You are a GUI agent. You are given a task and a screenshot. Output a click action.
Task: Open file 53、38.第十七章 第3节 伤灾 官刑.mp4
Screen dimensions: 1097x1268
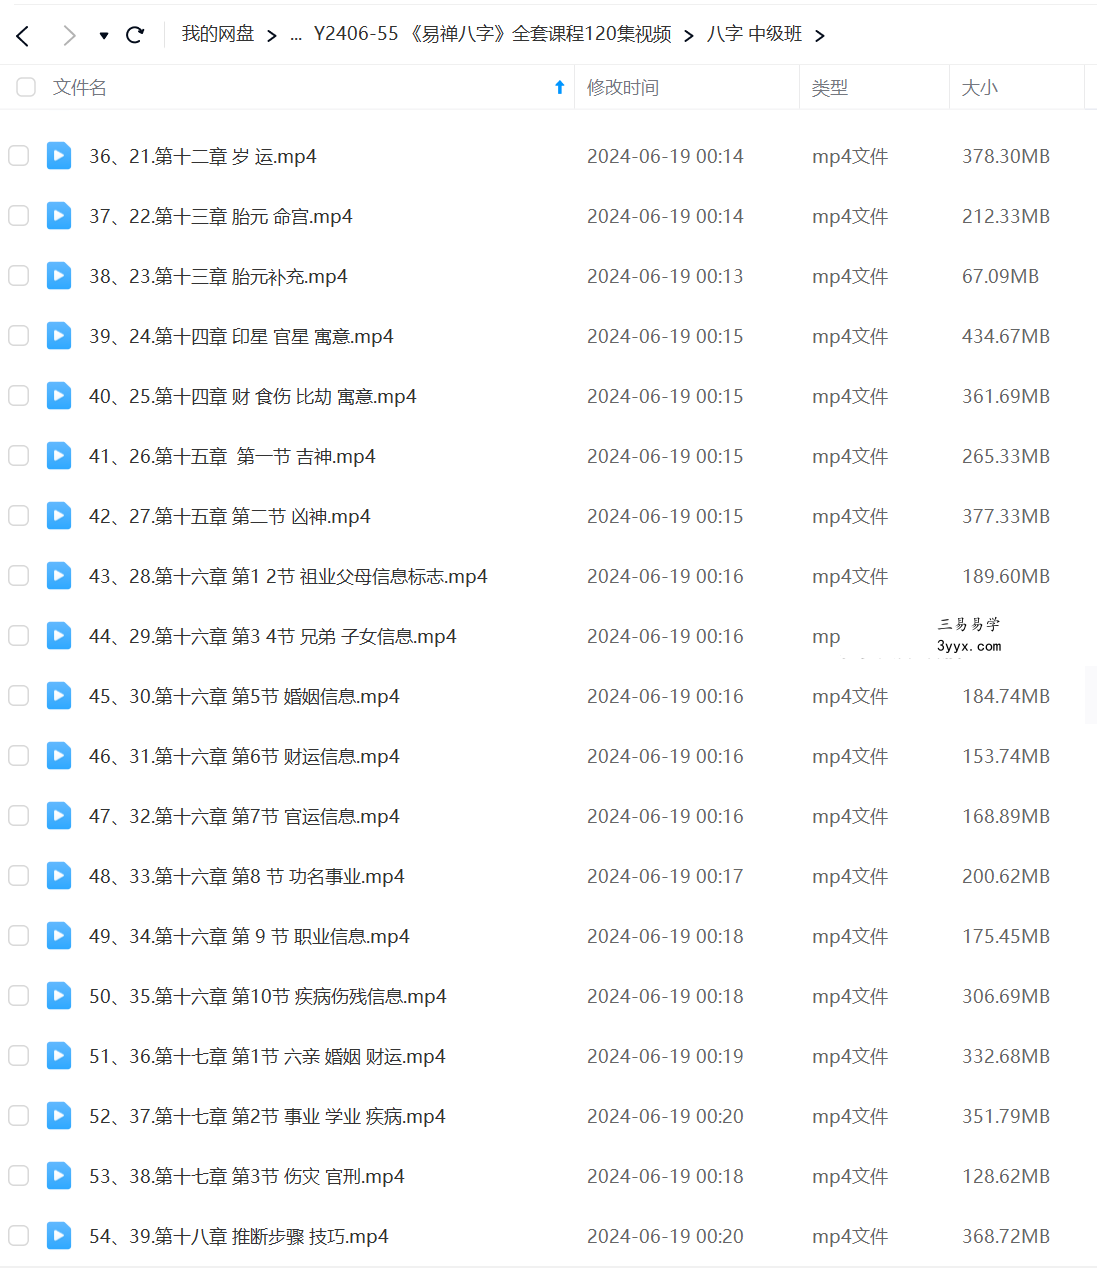(x=247, y=1176)
